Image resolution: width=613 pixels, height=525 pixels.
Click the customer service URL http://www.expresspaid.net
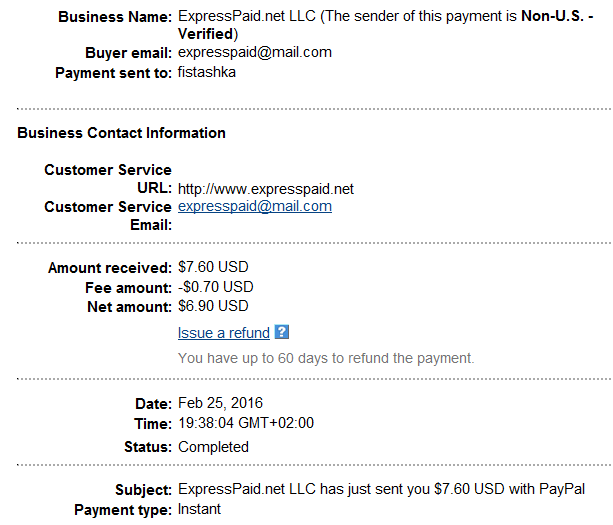[x=266, y=189]
